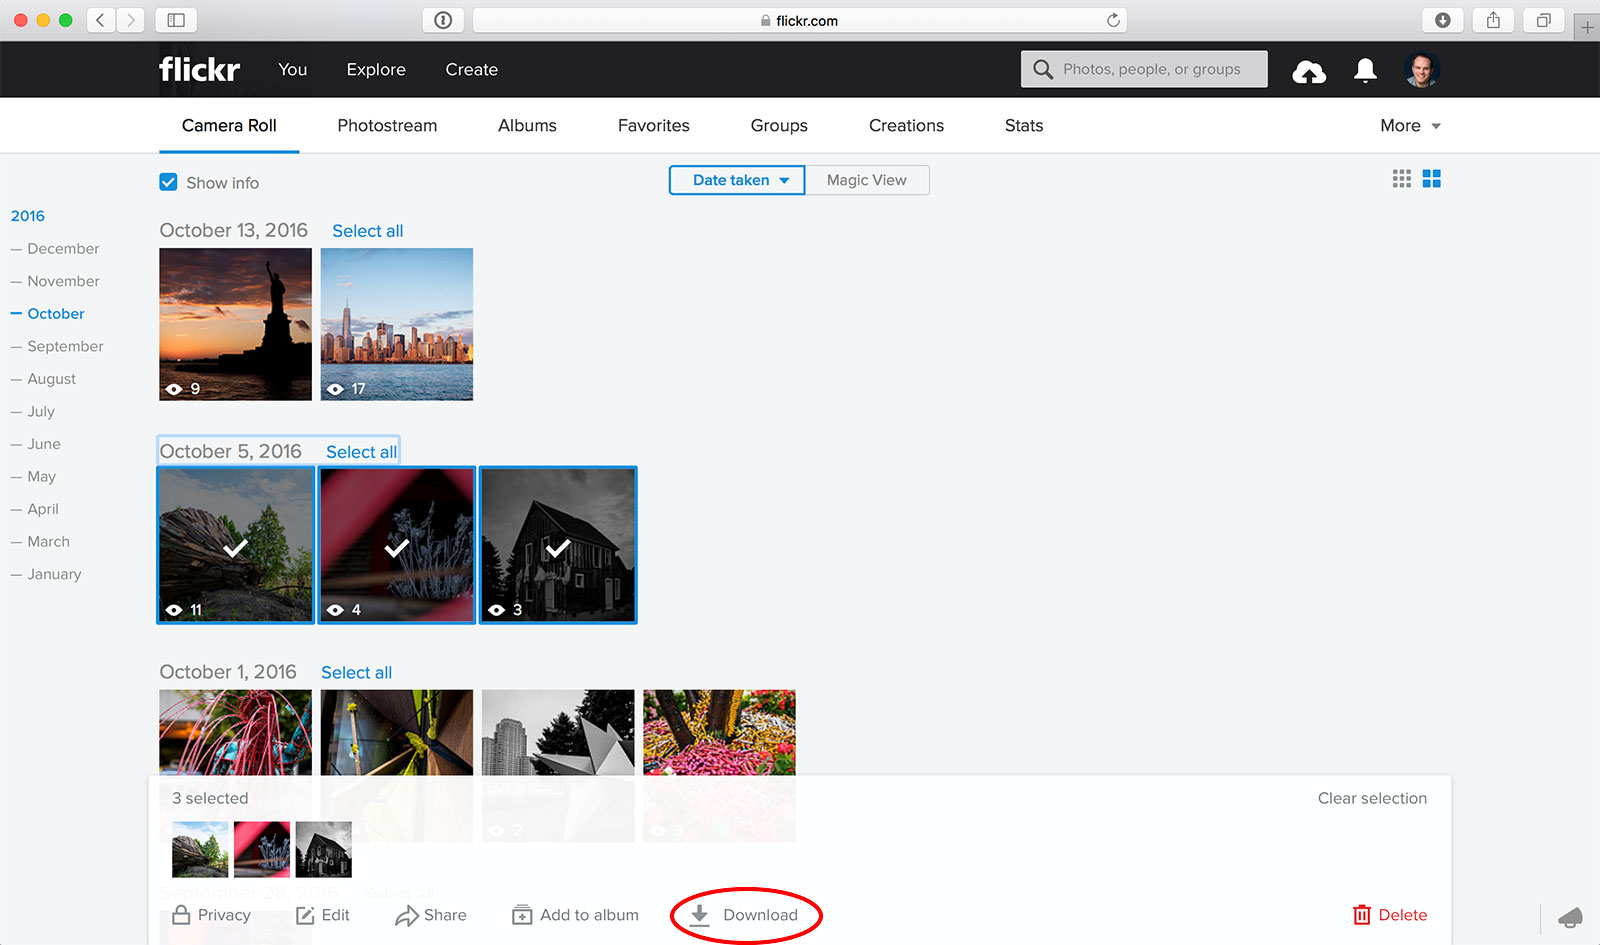Click the barn thumbnail in selection tray
1600x945 pixels.
[323, 849]
